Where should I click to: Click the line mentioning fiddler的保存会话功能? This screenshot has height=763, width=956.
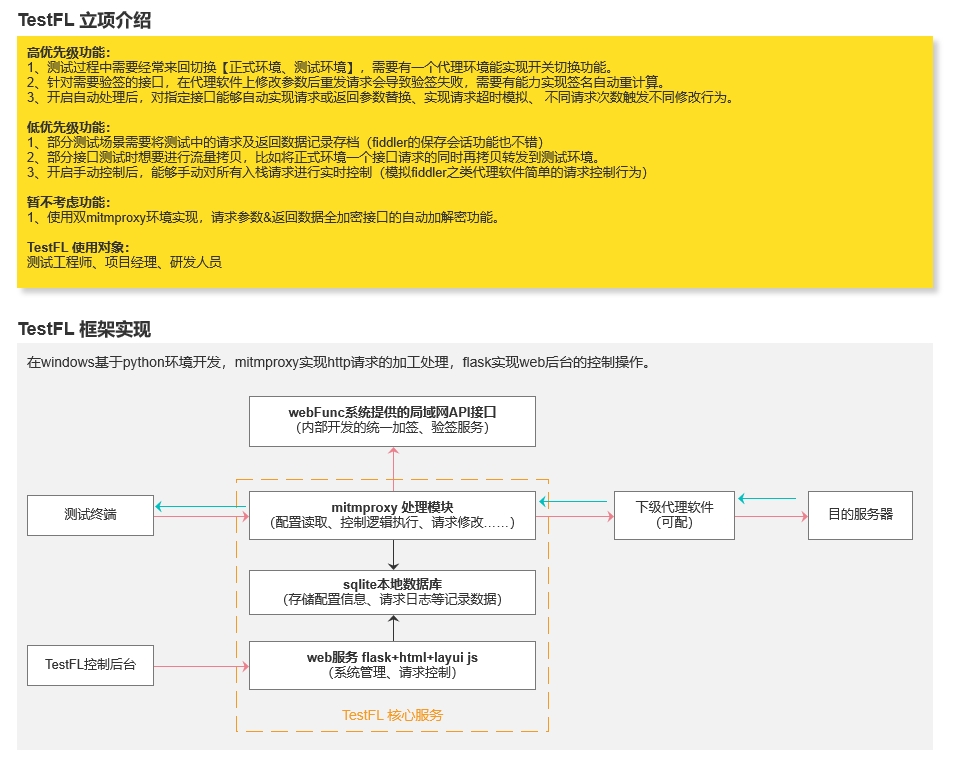tap(285, 142)
